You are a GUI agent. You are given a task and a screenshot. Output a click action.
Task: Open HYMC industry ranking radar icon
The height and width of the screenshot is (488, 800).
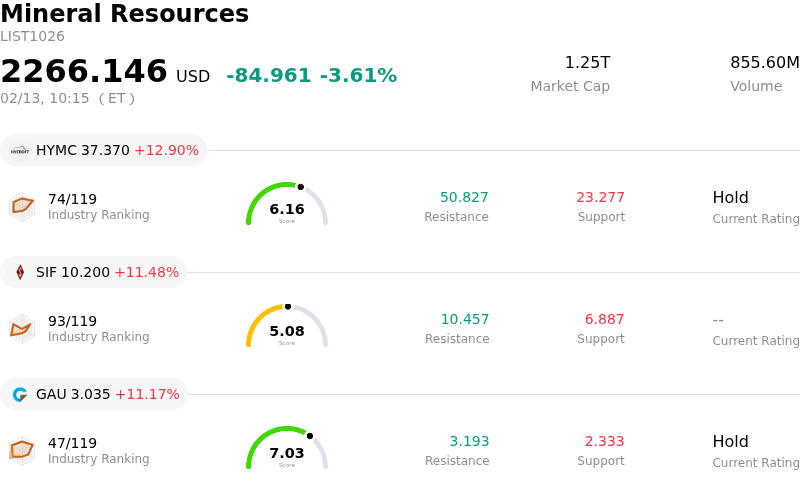coord(22,207)
